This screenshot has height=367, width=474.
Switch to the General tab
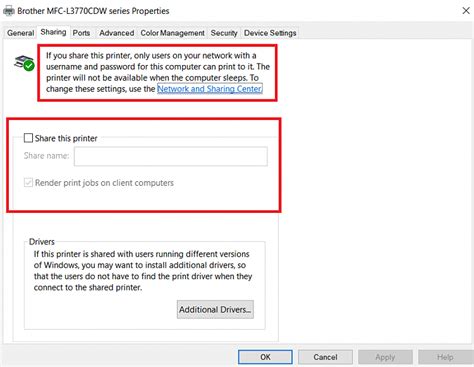tap(20, 33)
